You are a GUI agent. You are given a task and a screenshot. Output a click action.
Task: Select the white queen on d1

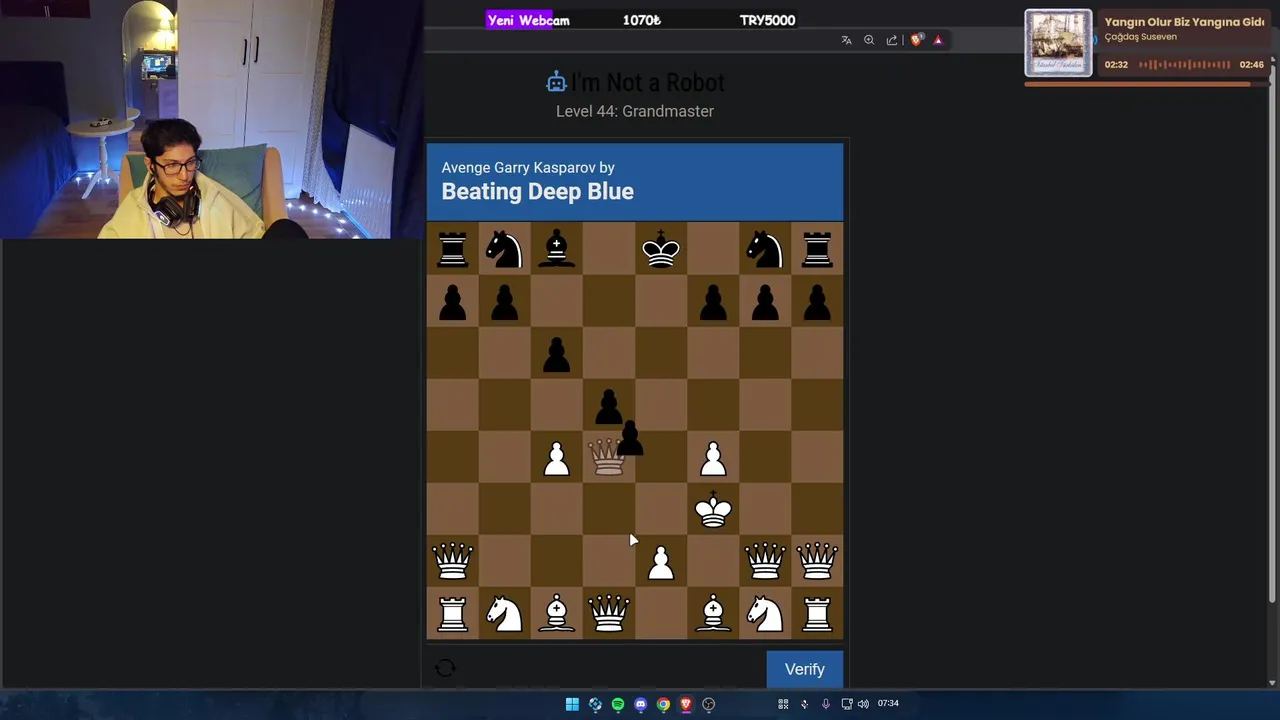609,614
